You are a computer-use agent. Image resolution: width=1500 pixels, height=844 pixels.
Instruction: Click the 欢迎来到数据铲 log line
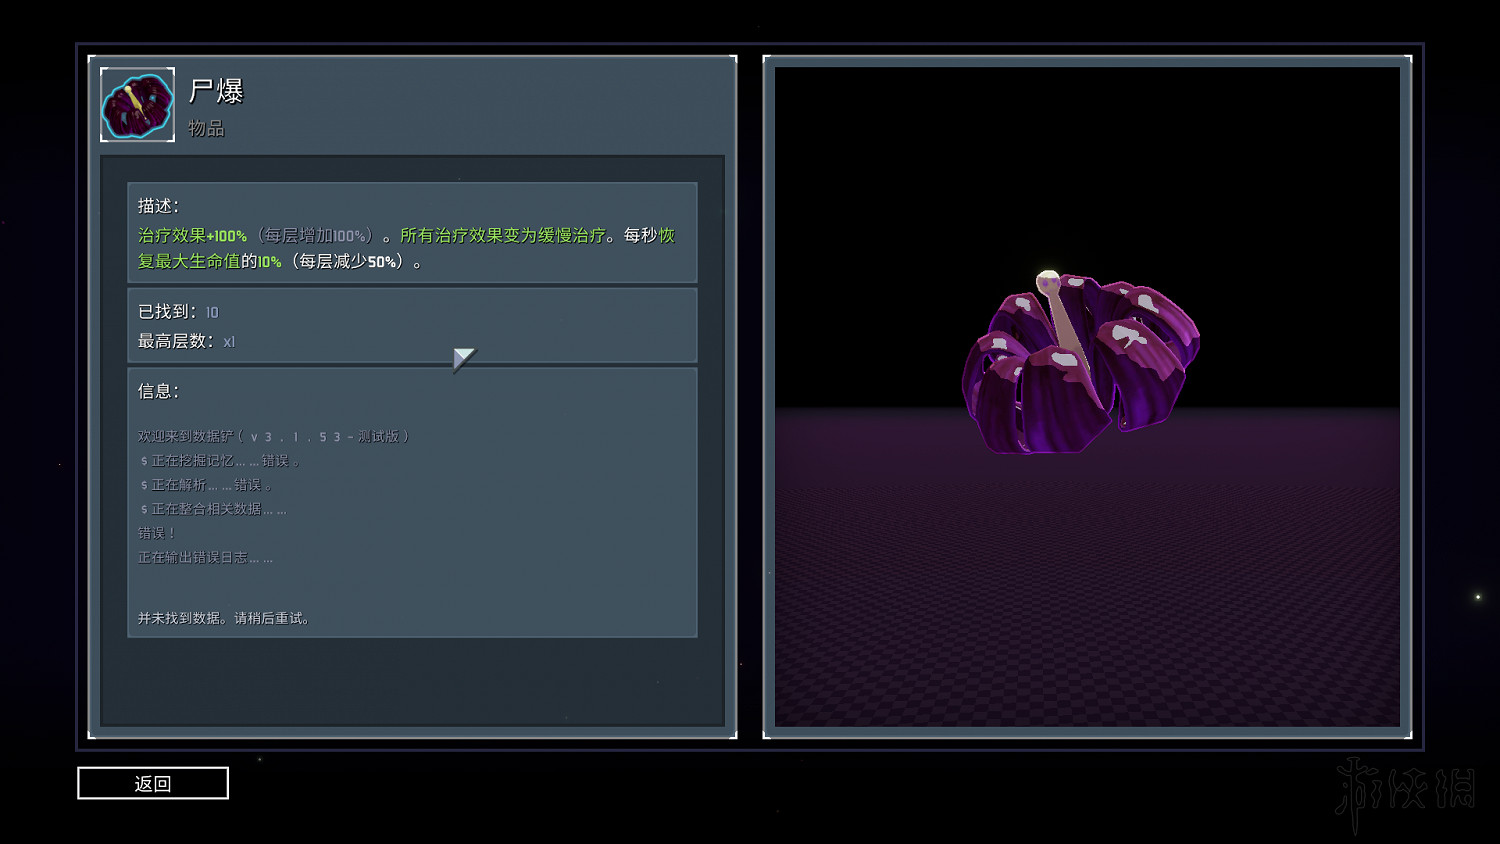273,437
